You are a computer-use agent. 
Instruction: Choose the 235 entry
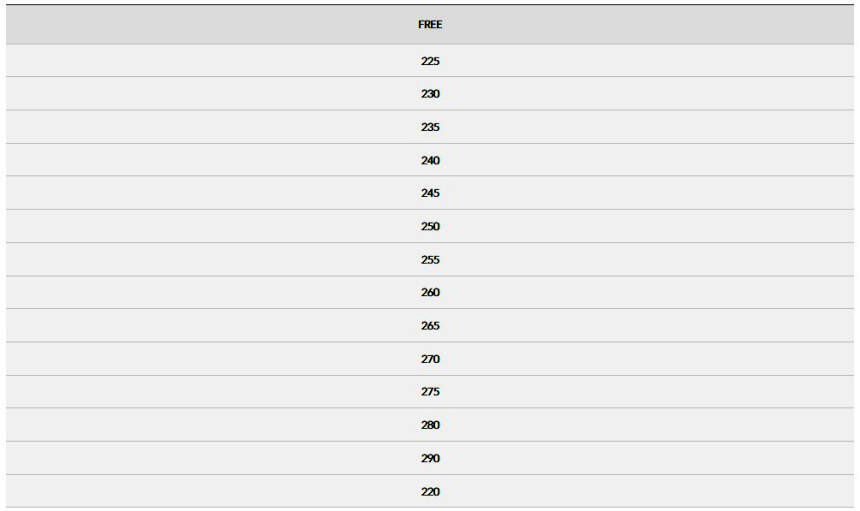click(430, 127)
